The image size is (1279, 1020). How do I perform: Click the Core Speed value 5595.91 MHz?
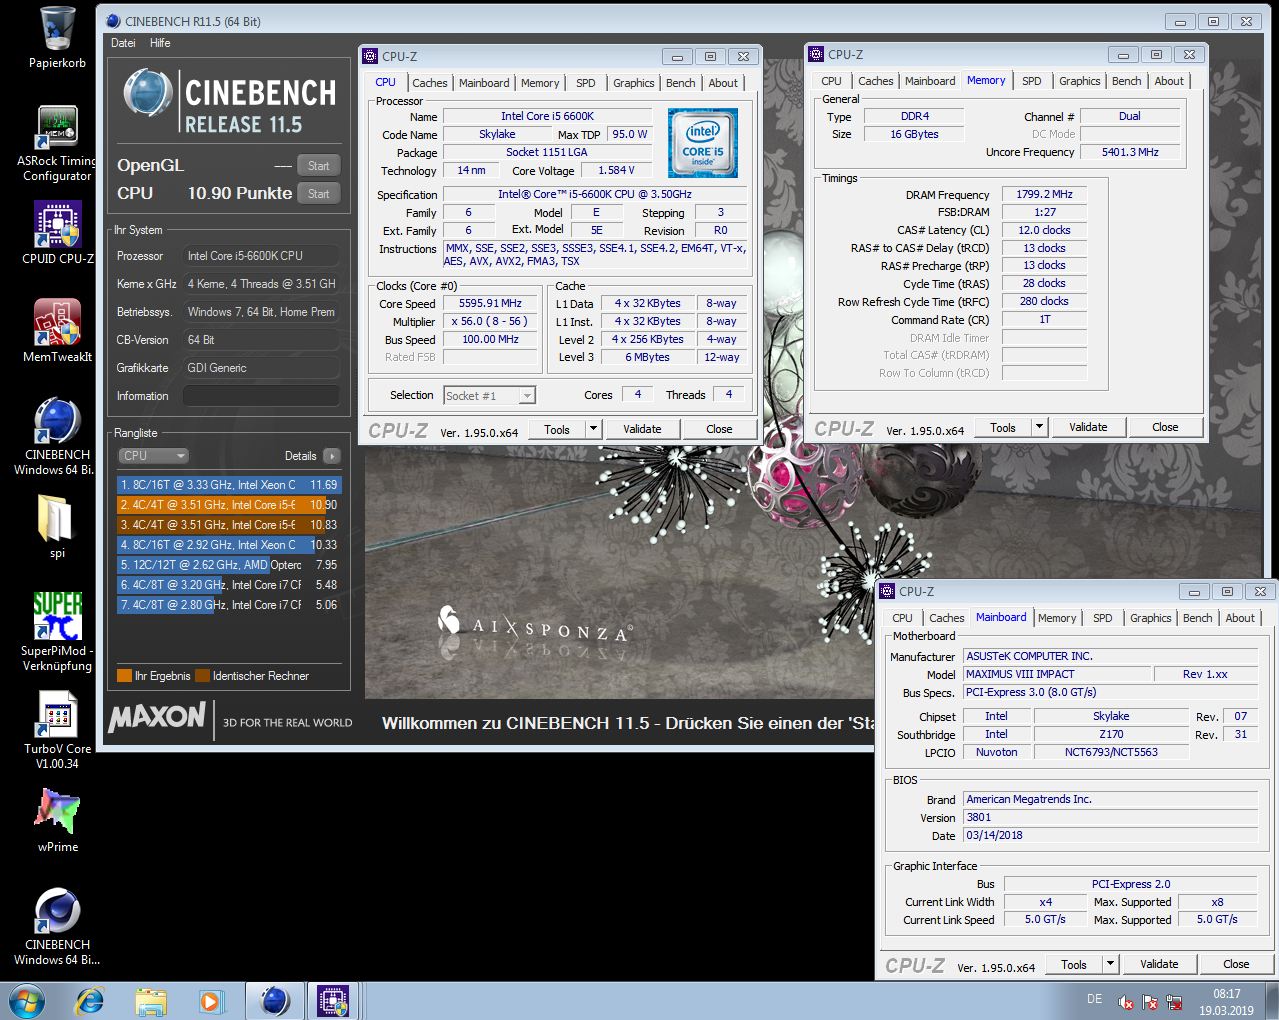[490, 303]
